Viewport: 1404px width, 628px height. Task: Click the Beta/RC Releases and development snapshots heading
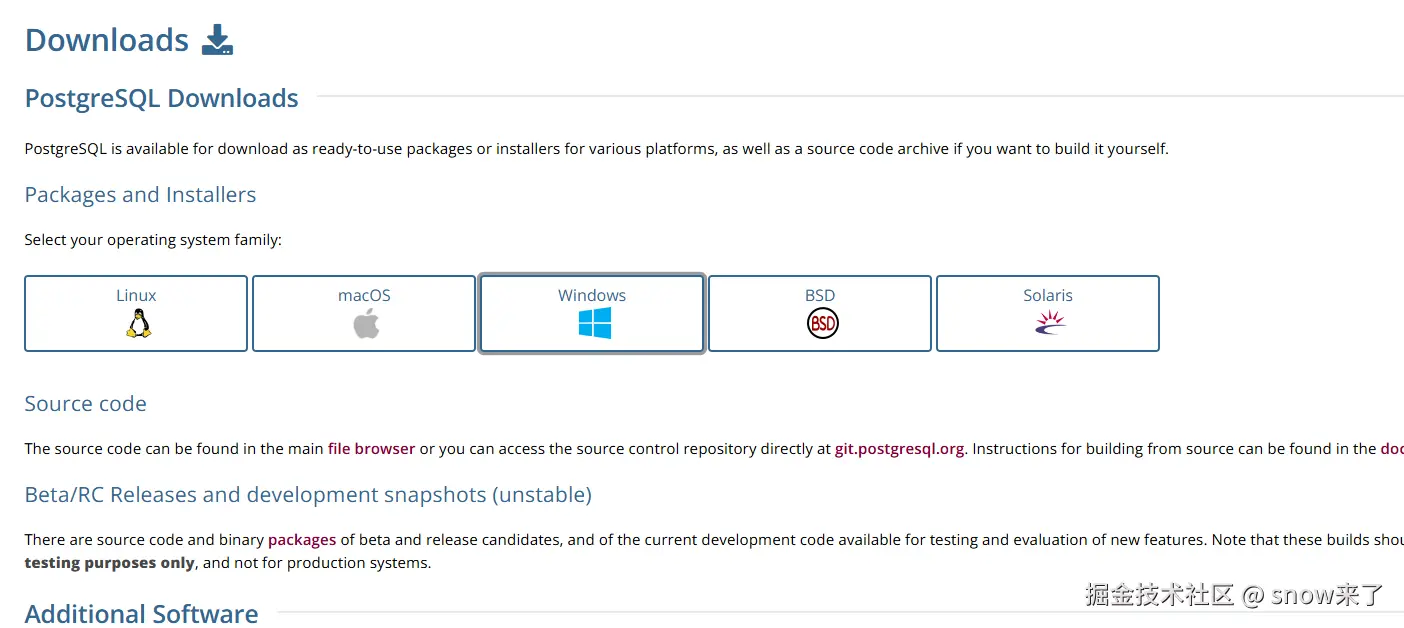(x=308, y=495)
